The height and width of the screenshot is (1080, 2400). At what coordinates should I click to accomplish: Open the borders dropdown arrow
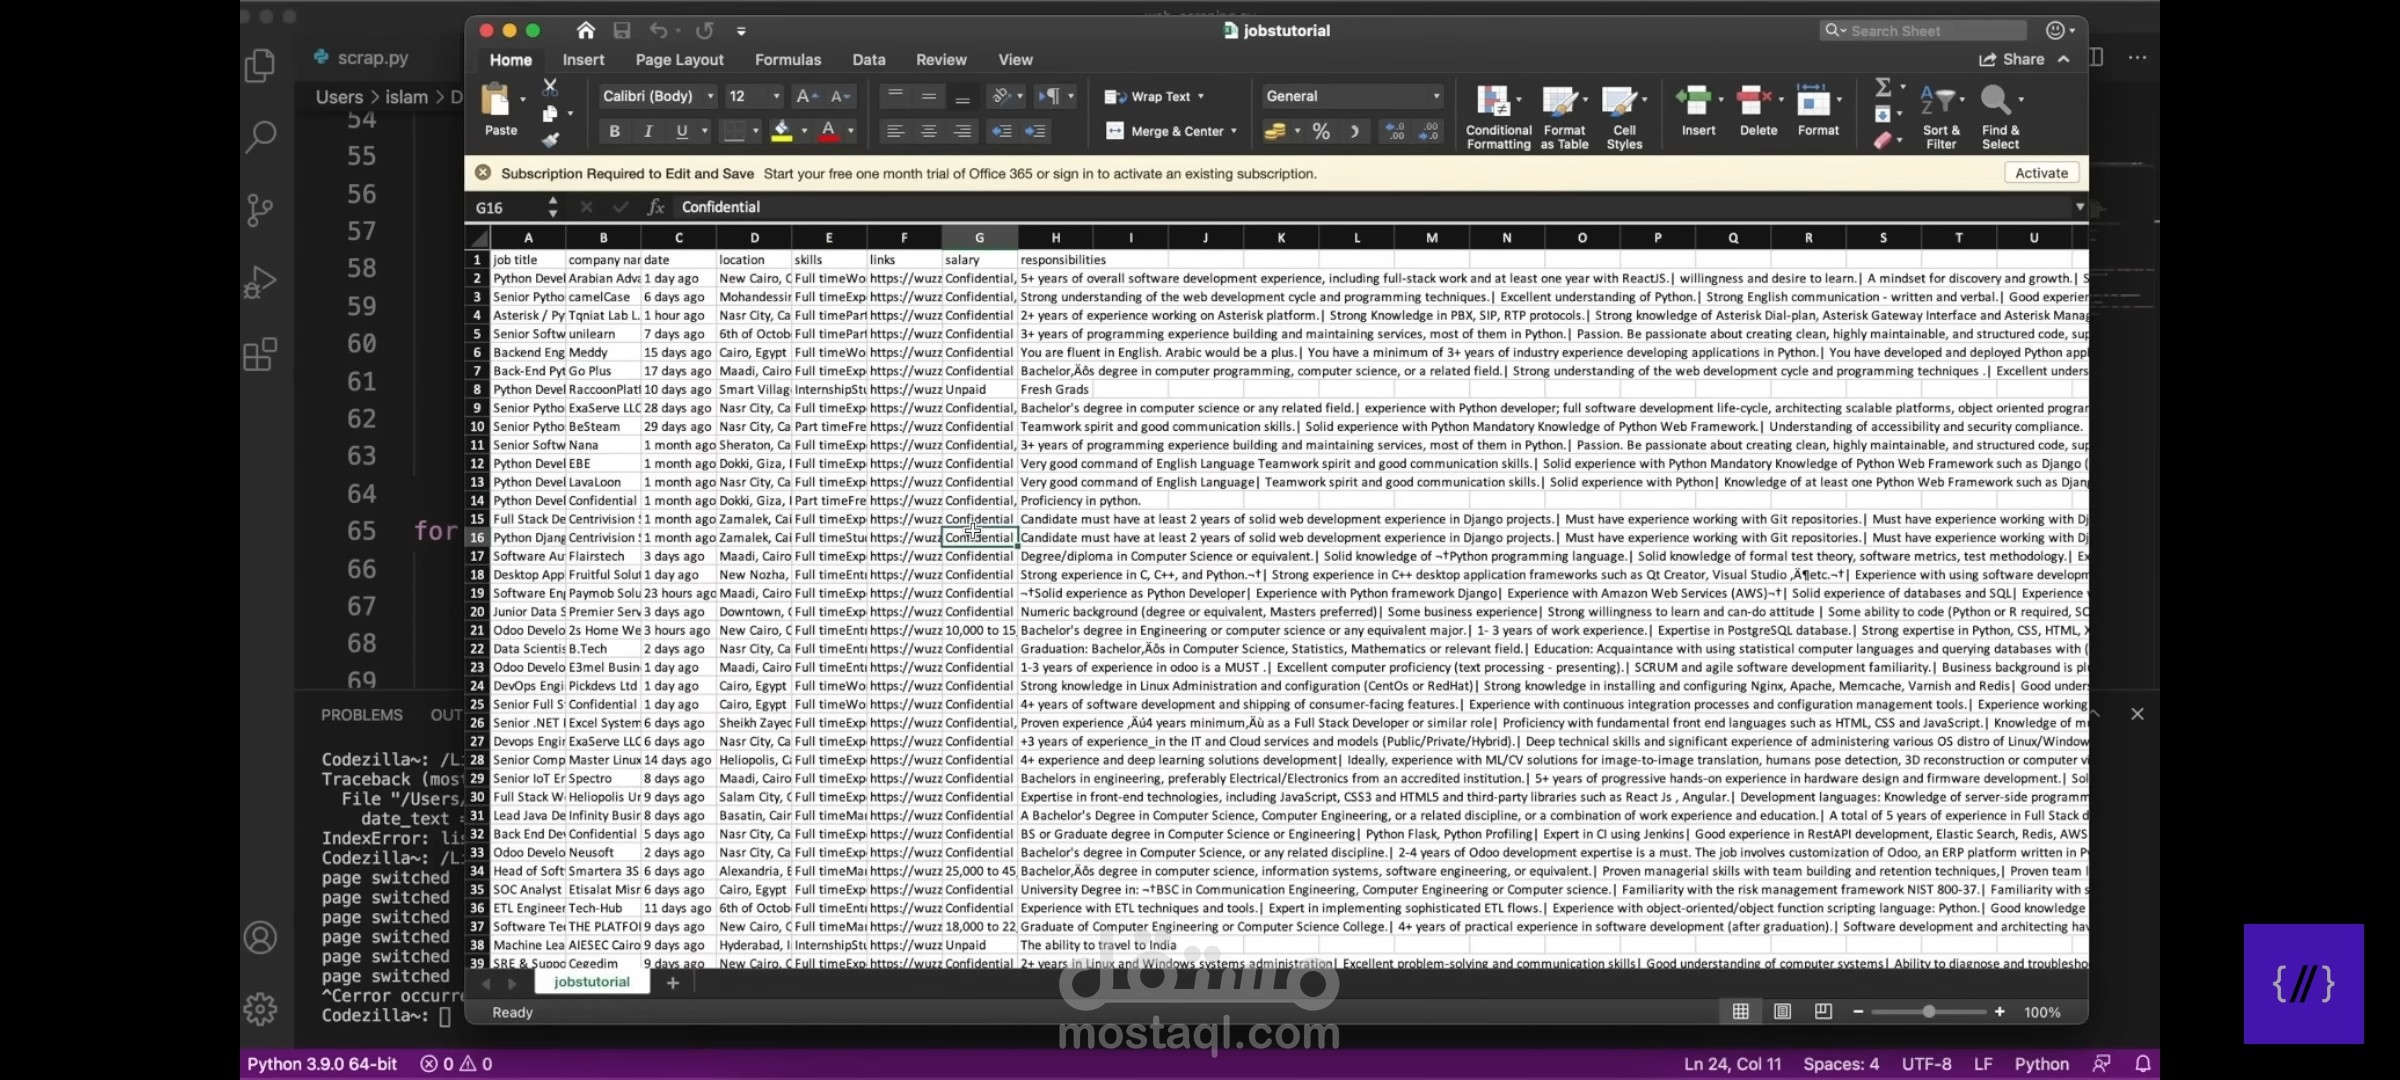(x=756, y=131)
